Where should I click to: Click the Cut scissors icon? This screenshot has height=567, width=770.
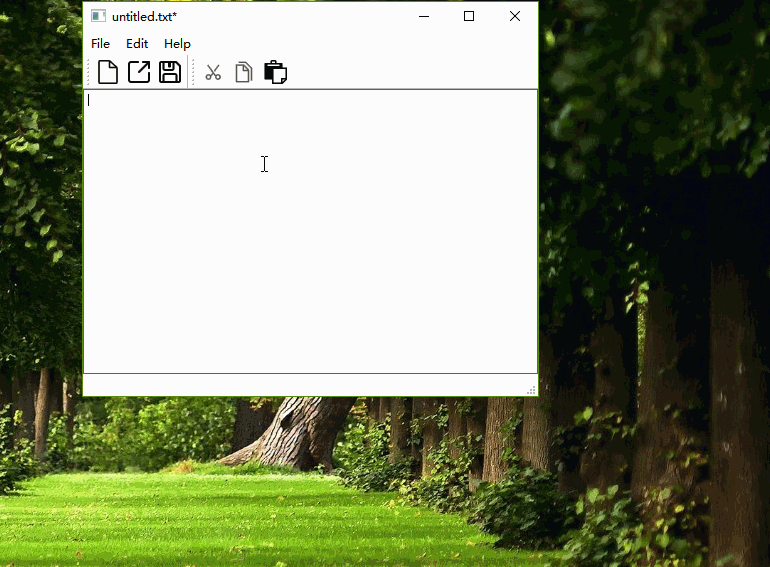(x=213, y=73)
